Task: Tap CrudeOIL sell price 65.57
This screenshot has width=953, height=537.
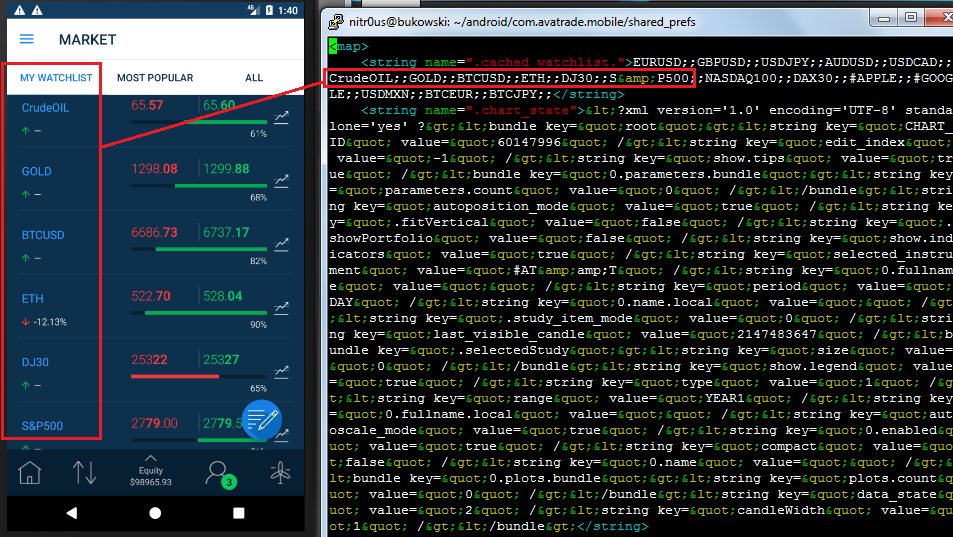Action: click(147, 105)
